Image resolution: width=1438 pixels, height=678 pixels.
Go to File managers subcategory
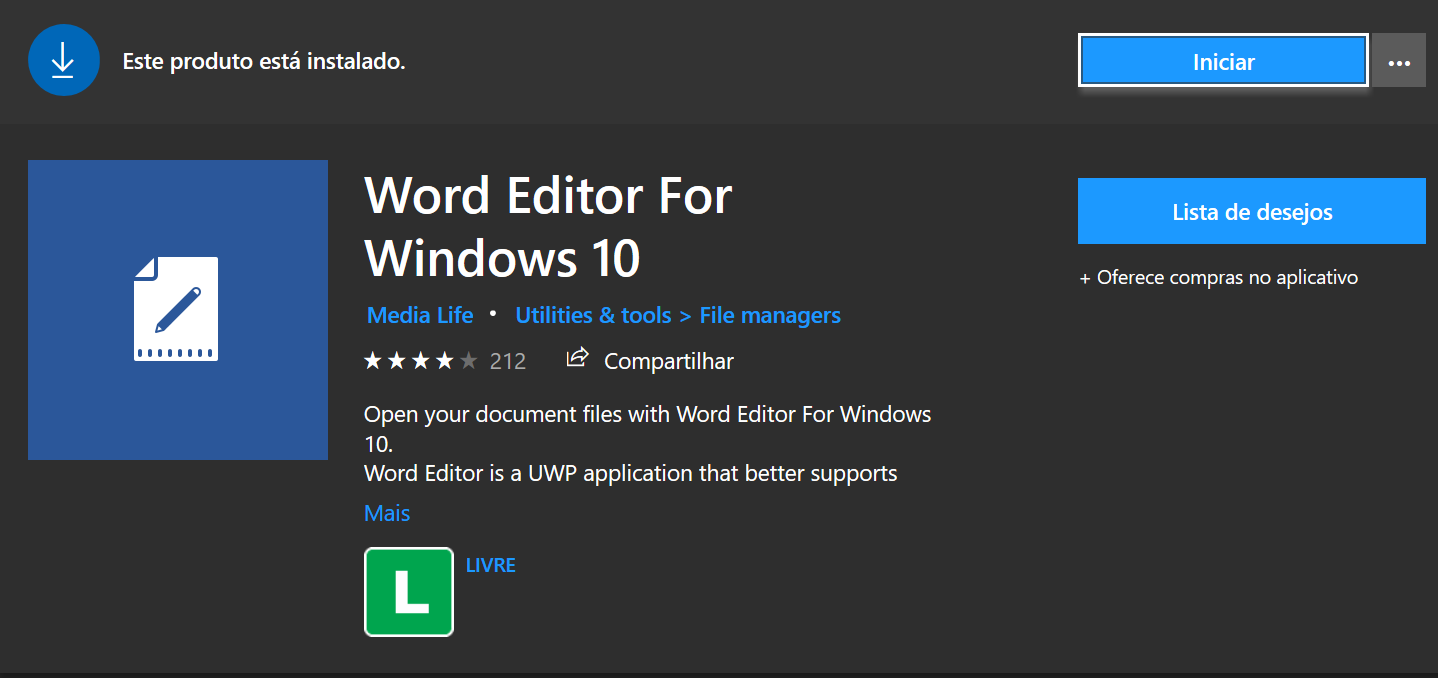(770, 315)
